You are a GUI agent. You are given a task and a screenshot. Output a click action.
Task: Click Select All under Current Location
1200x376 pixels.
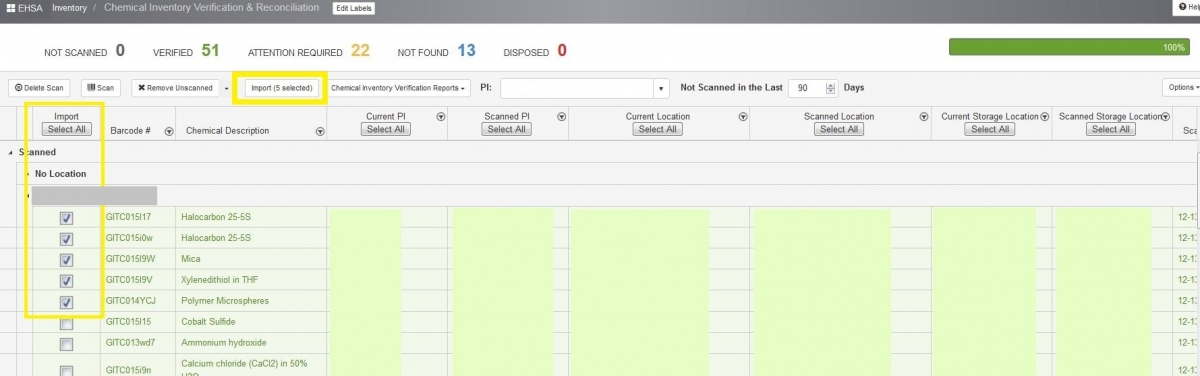[657, 129]
